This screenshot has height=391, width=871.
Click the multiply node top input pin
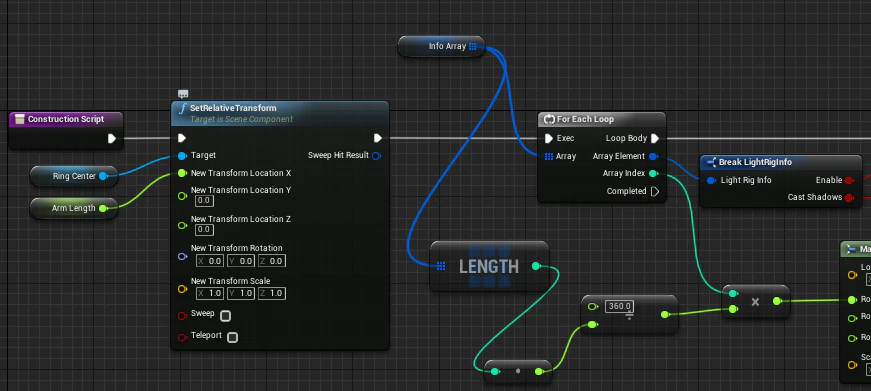733,293
